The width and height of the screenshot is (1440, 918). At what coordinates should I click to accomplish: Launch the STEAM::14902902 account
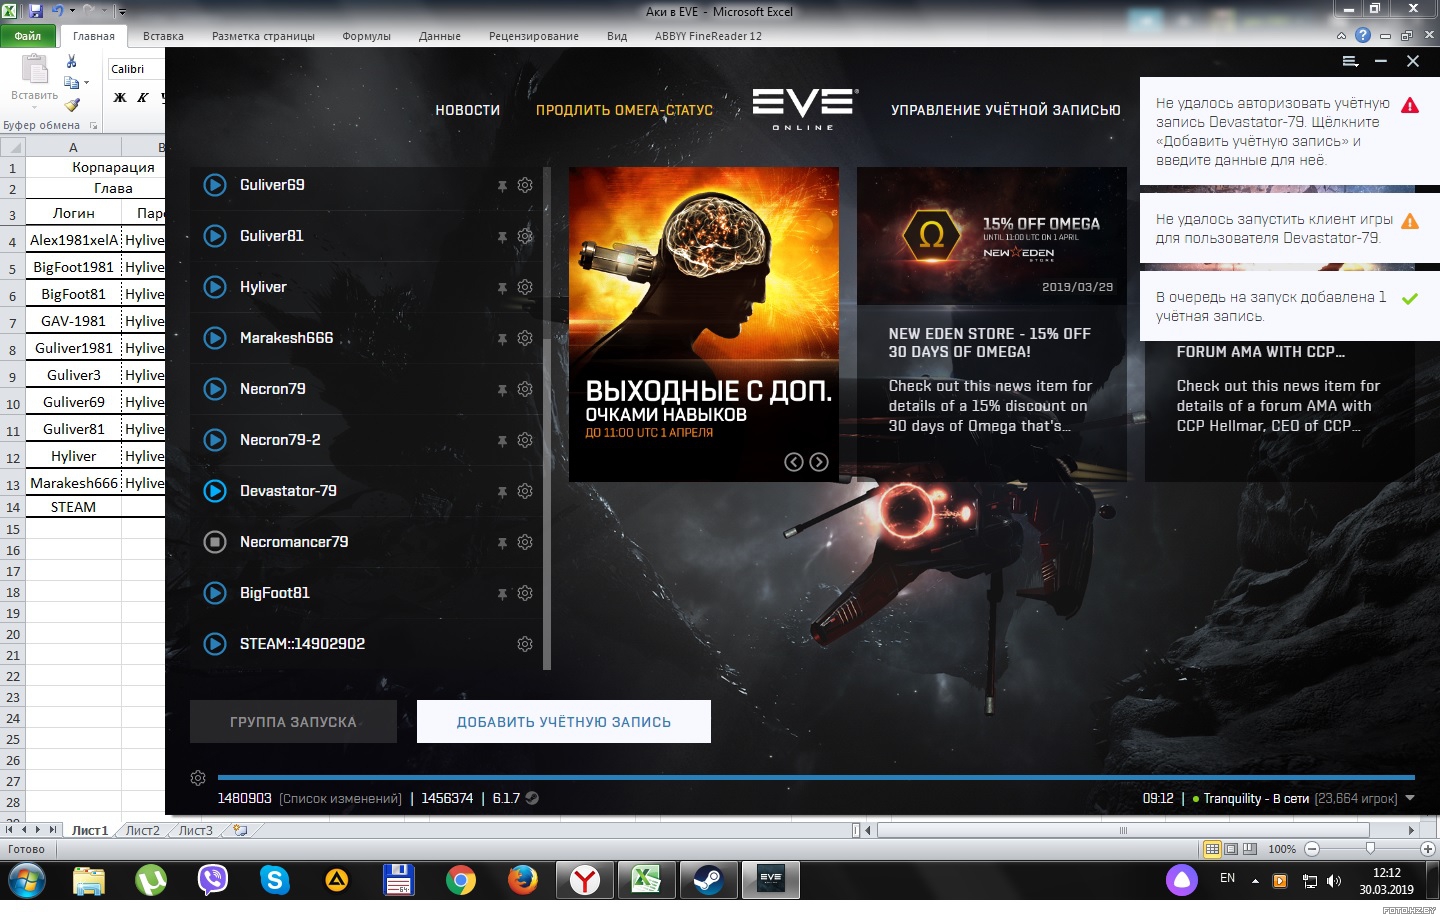click(215, 644)
